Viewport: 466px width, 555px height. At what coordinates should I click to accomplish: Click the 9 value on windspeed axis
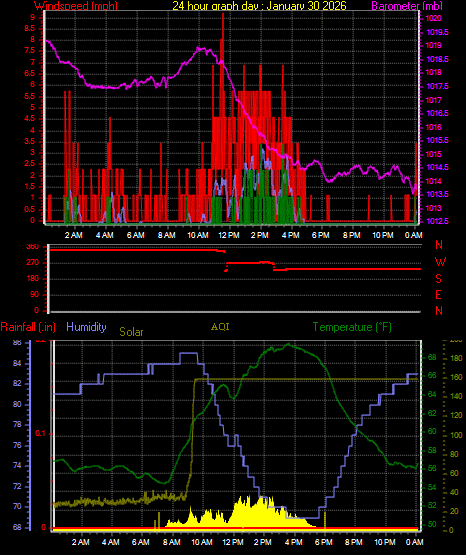click(x=33, y=17)
